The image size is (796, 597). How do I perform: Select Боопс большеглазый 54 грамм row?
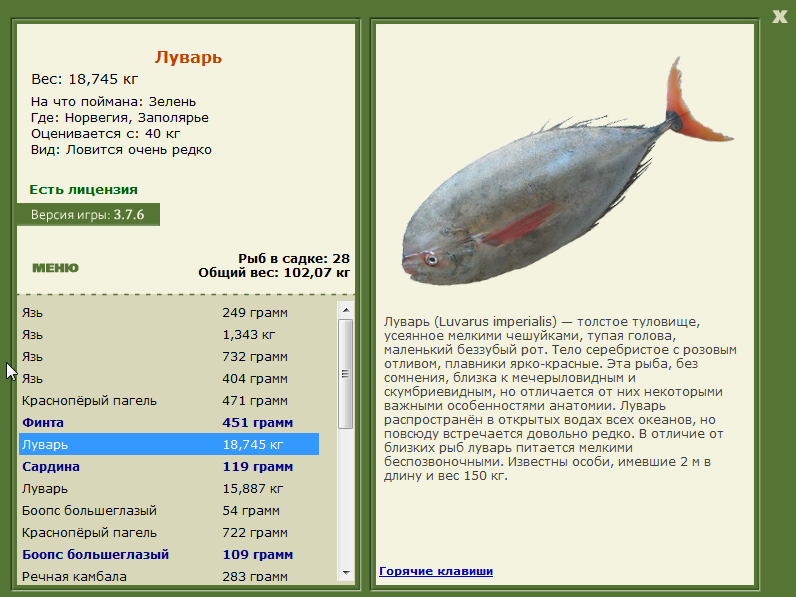tap(169, 511)
